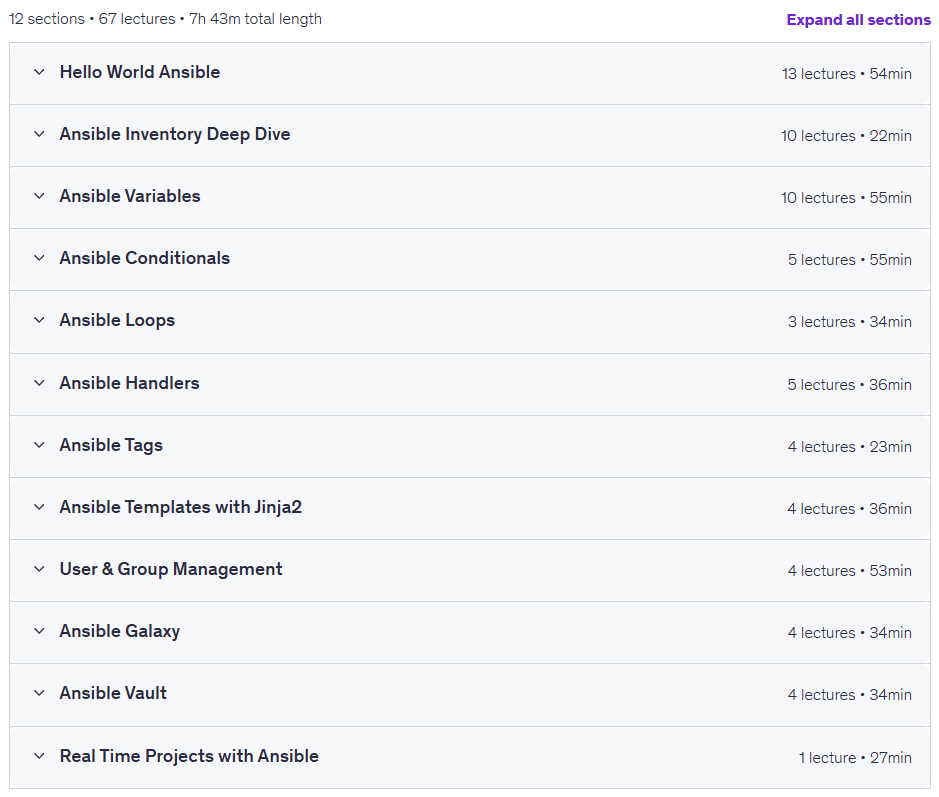The image size is (939, 797).
Task: Click the '1 lecture • 27min' label
Action: 855,757
